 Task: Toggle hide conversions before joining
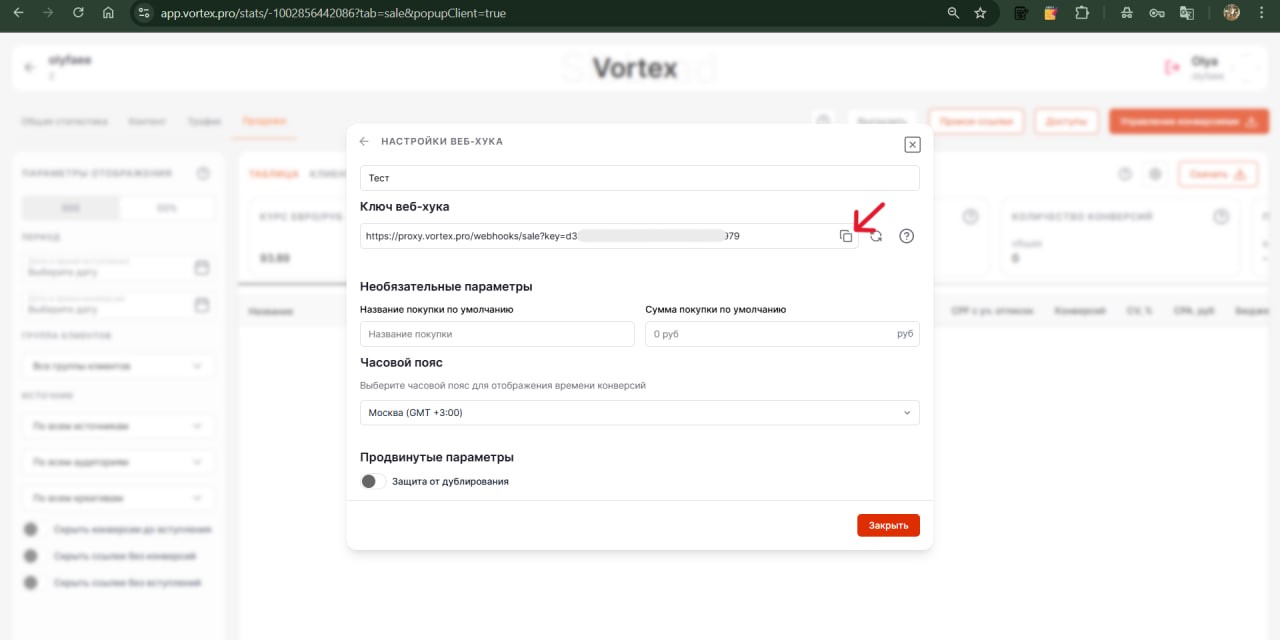pos(32,529)
